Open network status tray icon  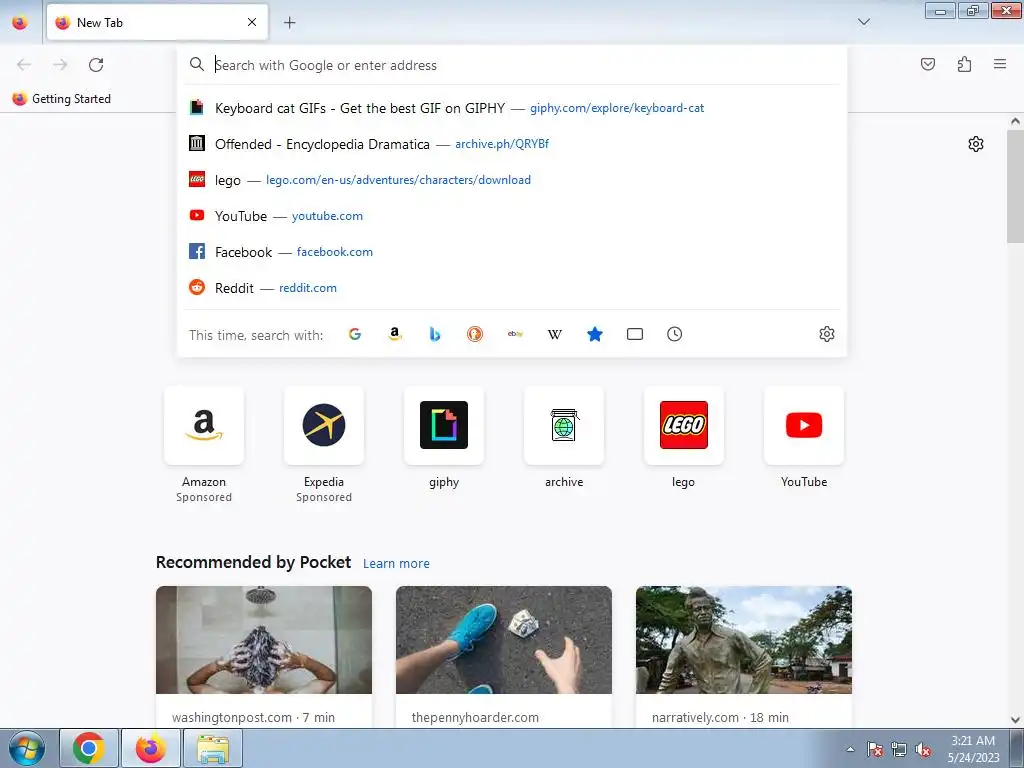tap(899, 749)
